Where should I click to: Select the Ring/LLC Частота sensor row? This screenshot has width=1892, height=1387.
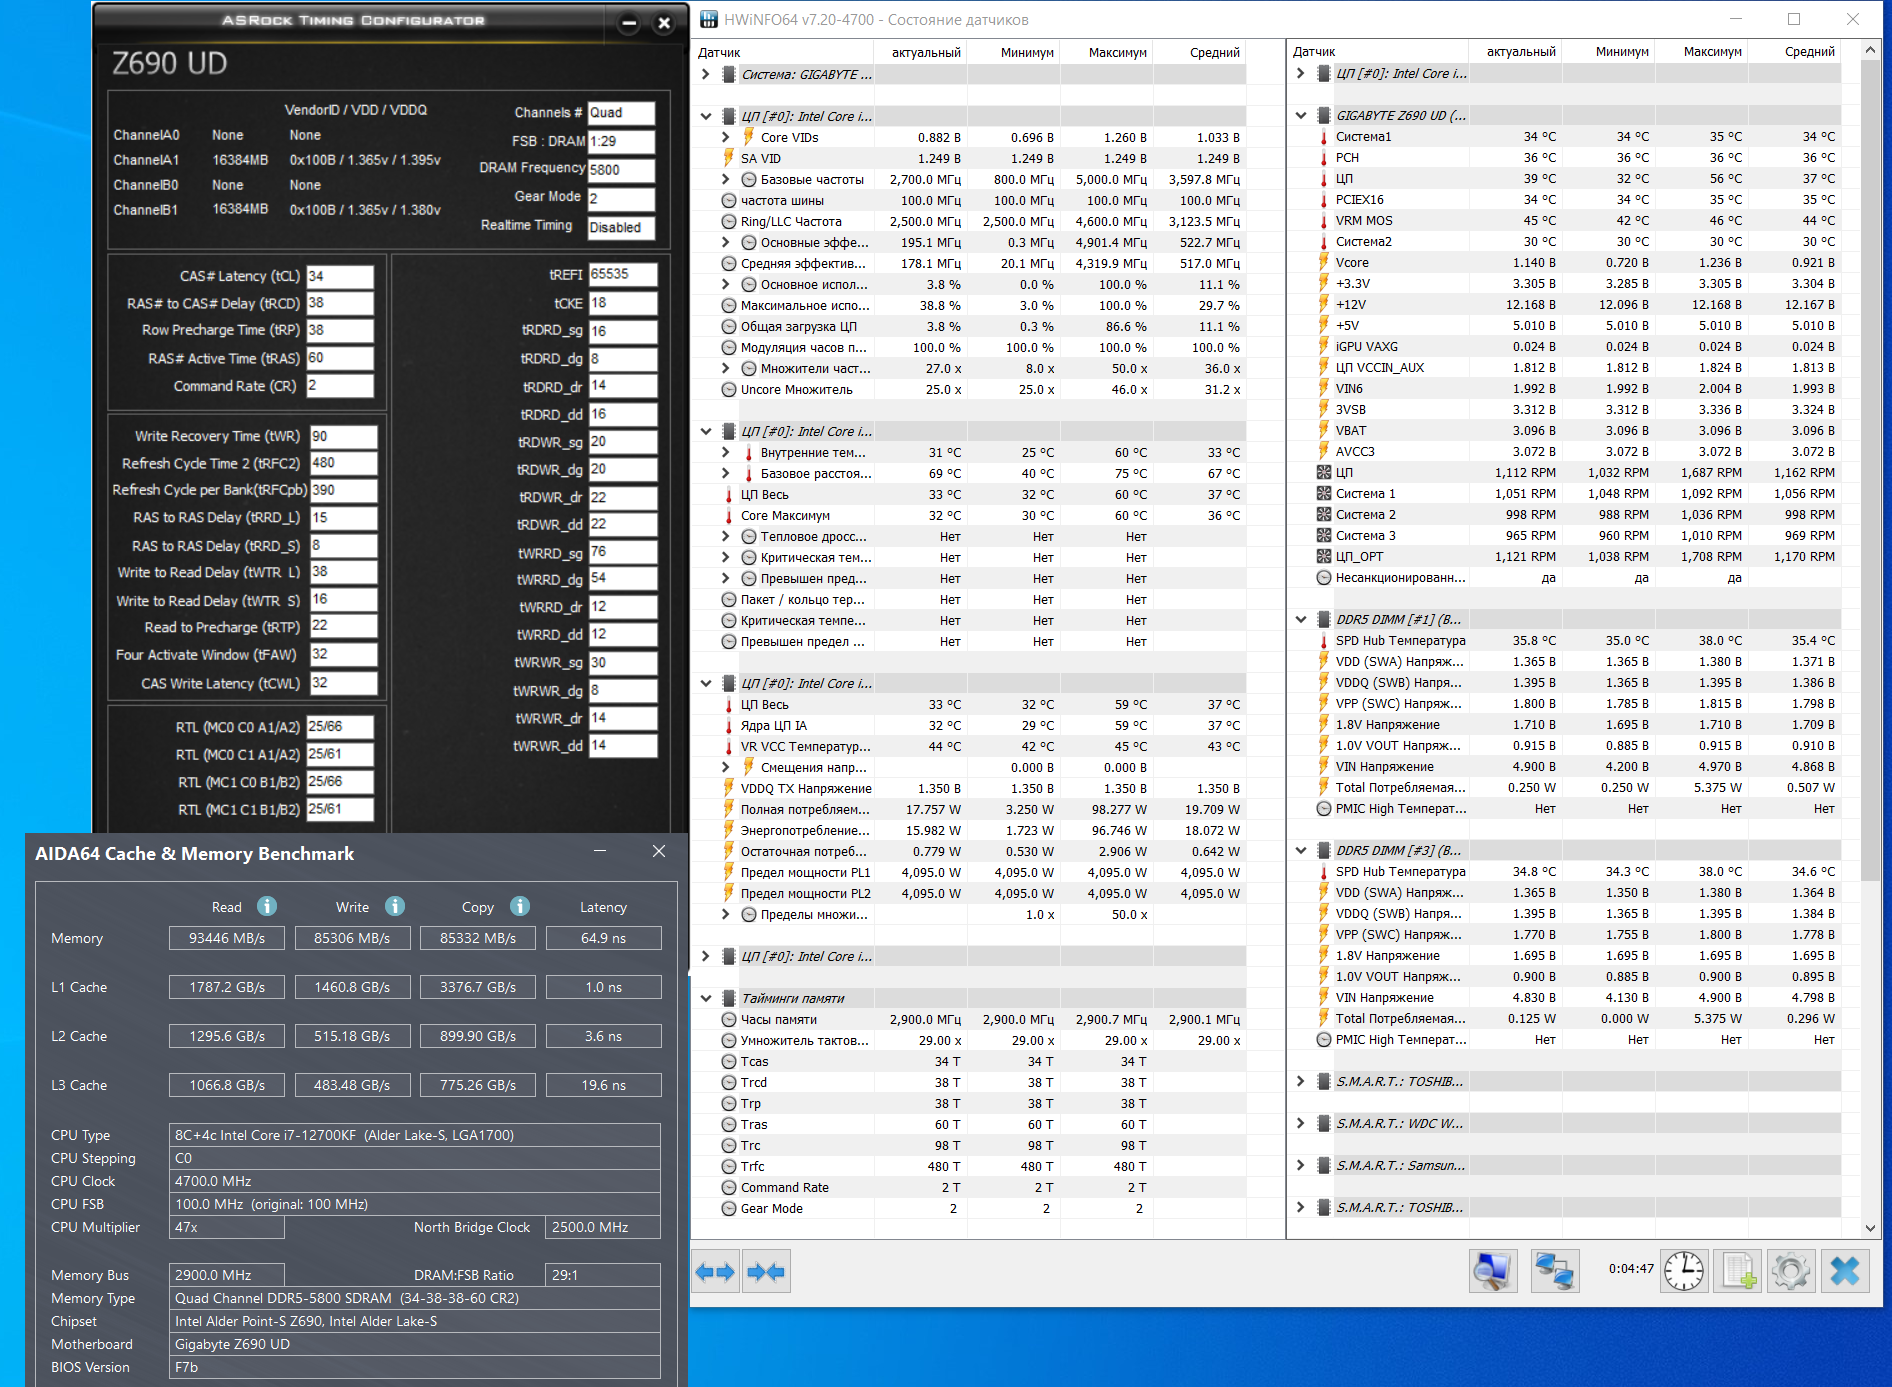pyautogui.click(x=968, y=221)
